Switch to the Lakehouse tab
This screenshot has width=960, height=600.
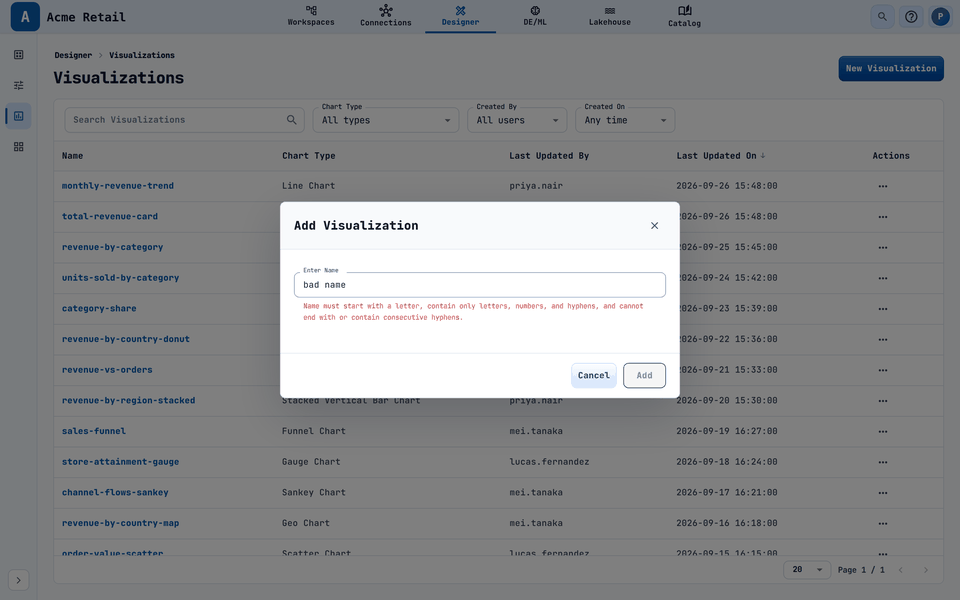610,16
